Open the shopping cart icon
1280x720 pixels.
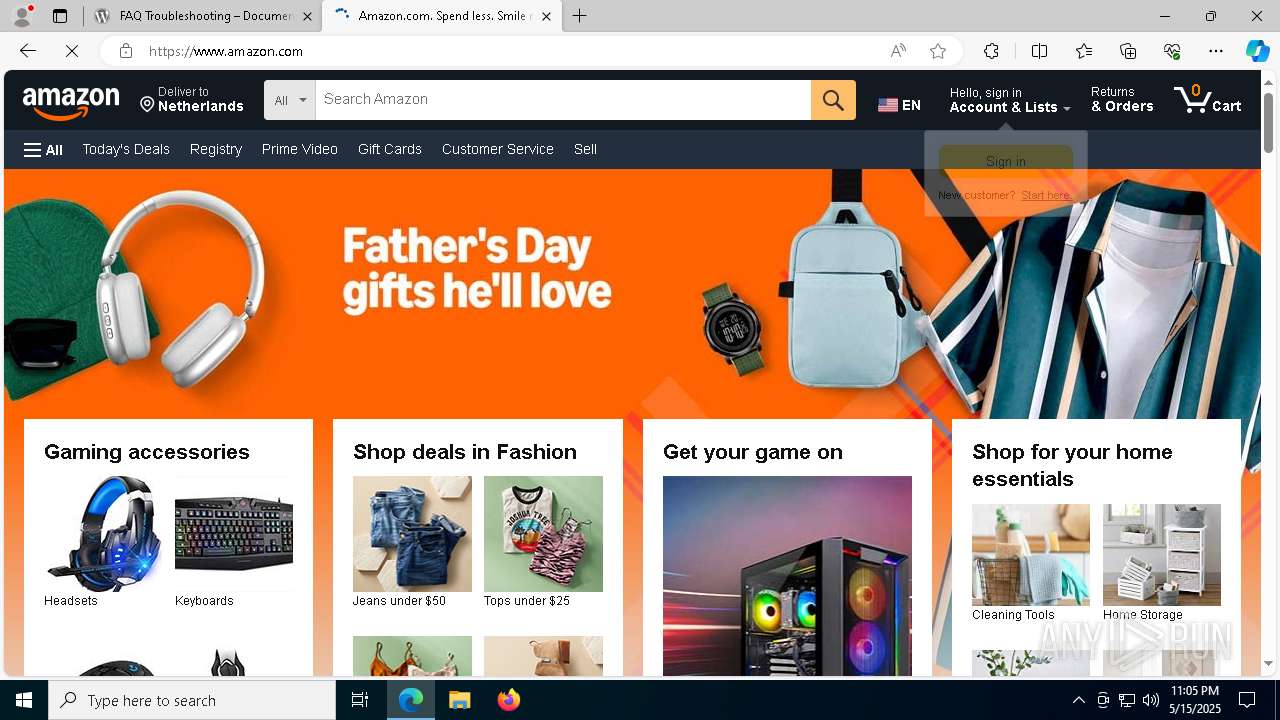1207,99
